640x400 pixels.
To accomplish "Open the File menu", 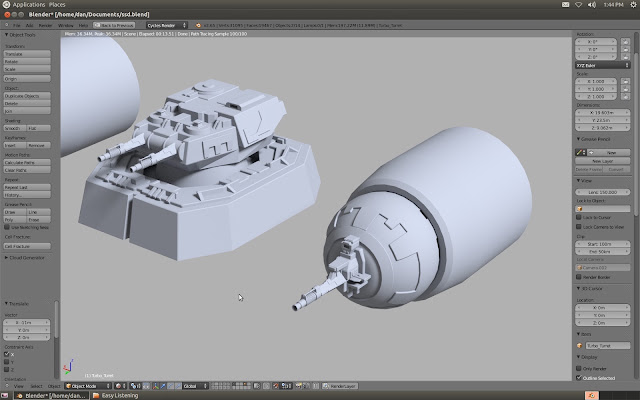I will (x=17, y=25).
